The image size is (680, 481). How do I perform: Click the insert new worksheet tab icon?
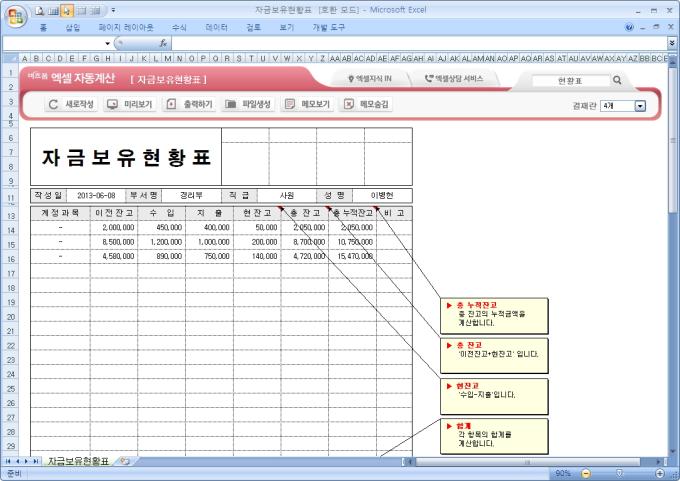tap(125, 461)
